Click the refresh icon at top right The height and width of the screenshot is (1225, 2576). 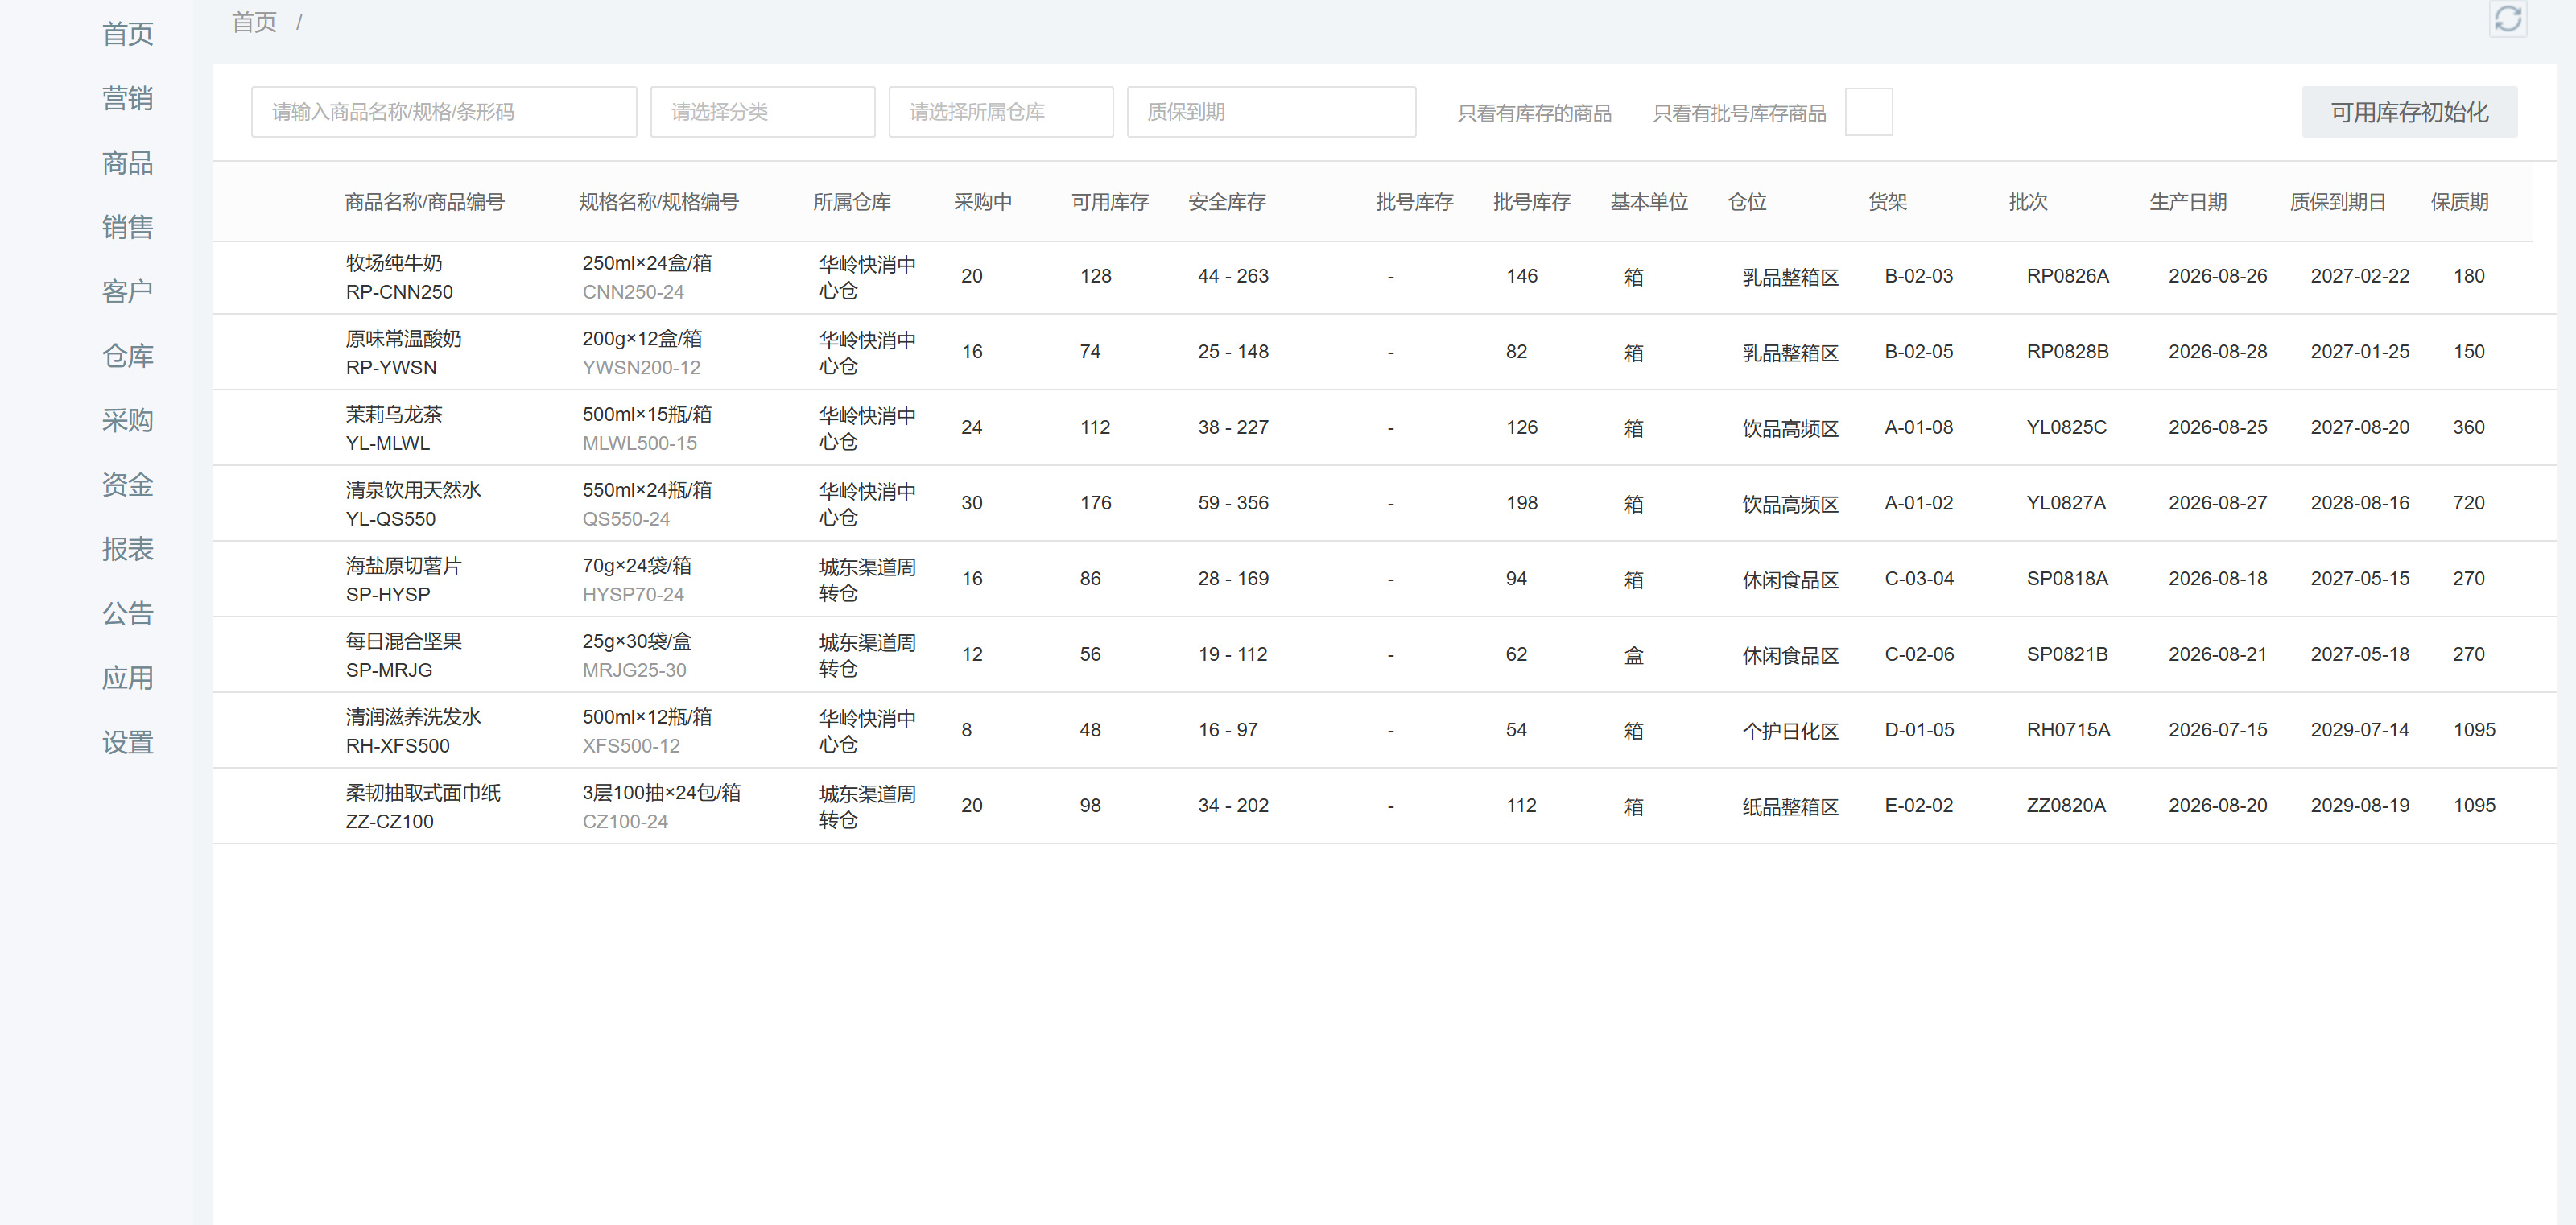click(x=2507, y=19)
